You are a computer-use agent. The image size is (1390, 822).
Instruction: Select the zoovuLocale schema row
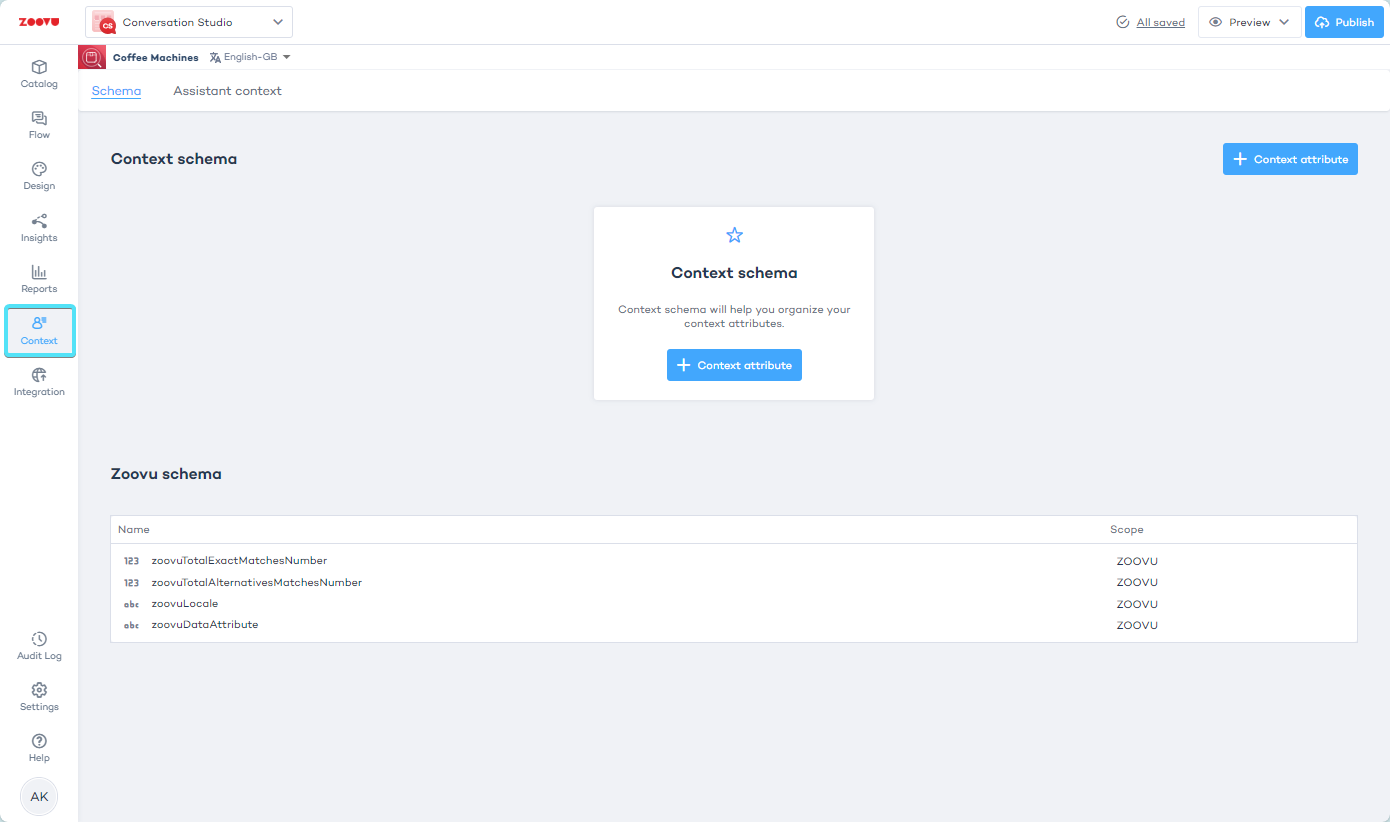[x=185, y=604]
